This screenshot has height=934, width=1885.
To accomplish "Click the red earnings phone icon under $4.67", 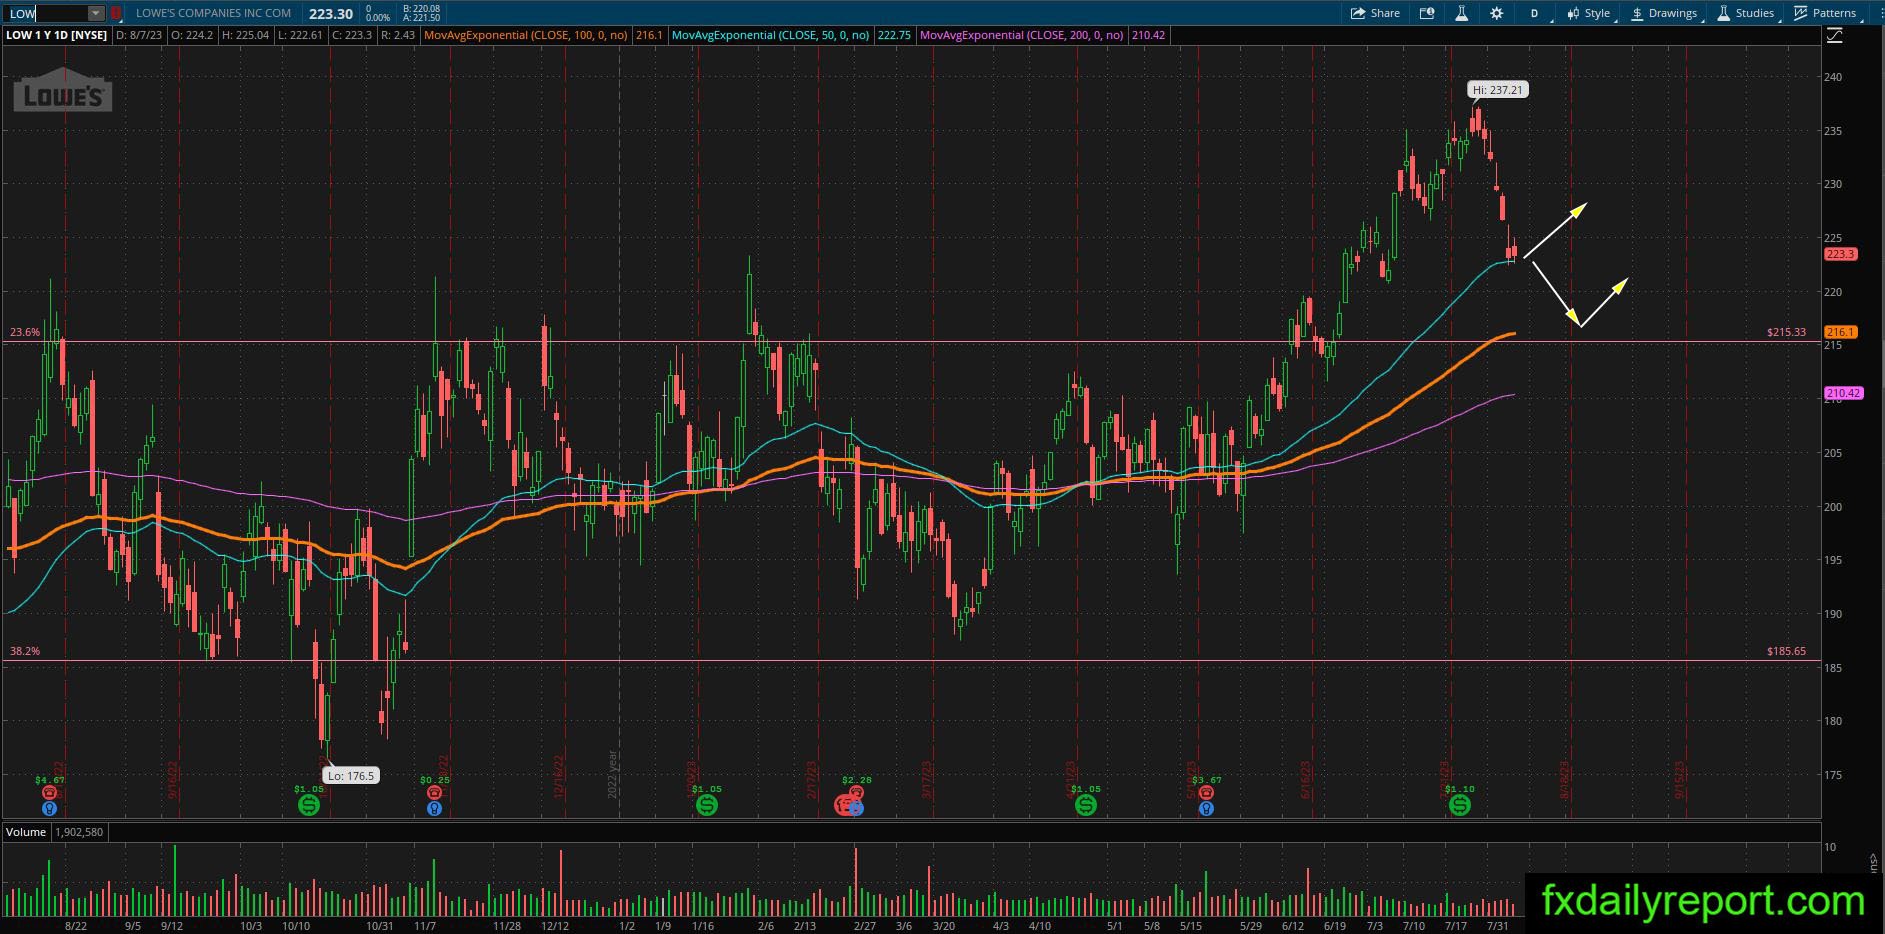I will [x=50, y=793].
